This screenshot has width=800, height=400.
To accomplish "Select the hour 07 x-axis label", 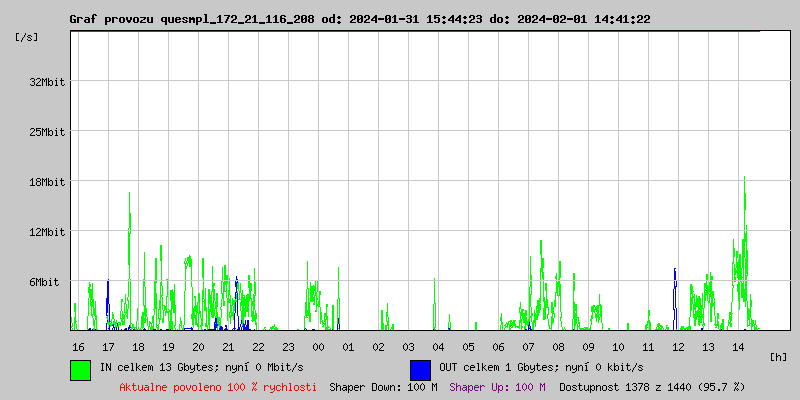I will tap(528, 346).
